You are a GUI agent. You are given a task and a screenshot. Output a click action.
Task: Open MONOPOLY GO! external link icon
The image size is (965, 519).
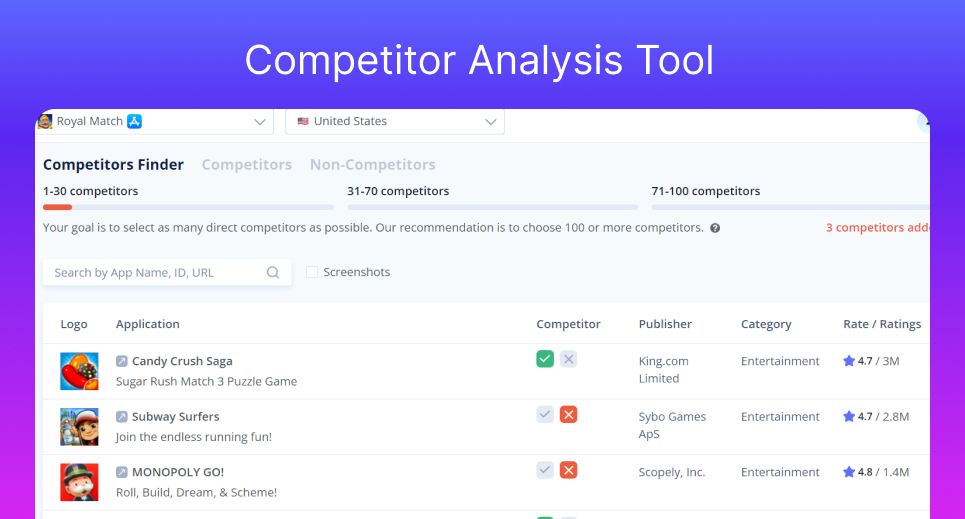(x=122, y=472)
